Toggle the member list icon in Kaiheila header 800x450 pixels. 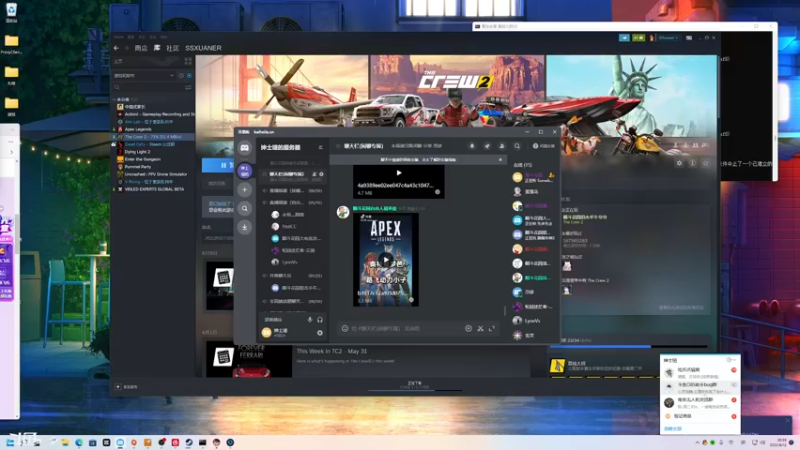pos(502,146)
